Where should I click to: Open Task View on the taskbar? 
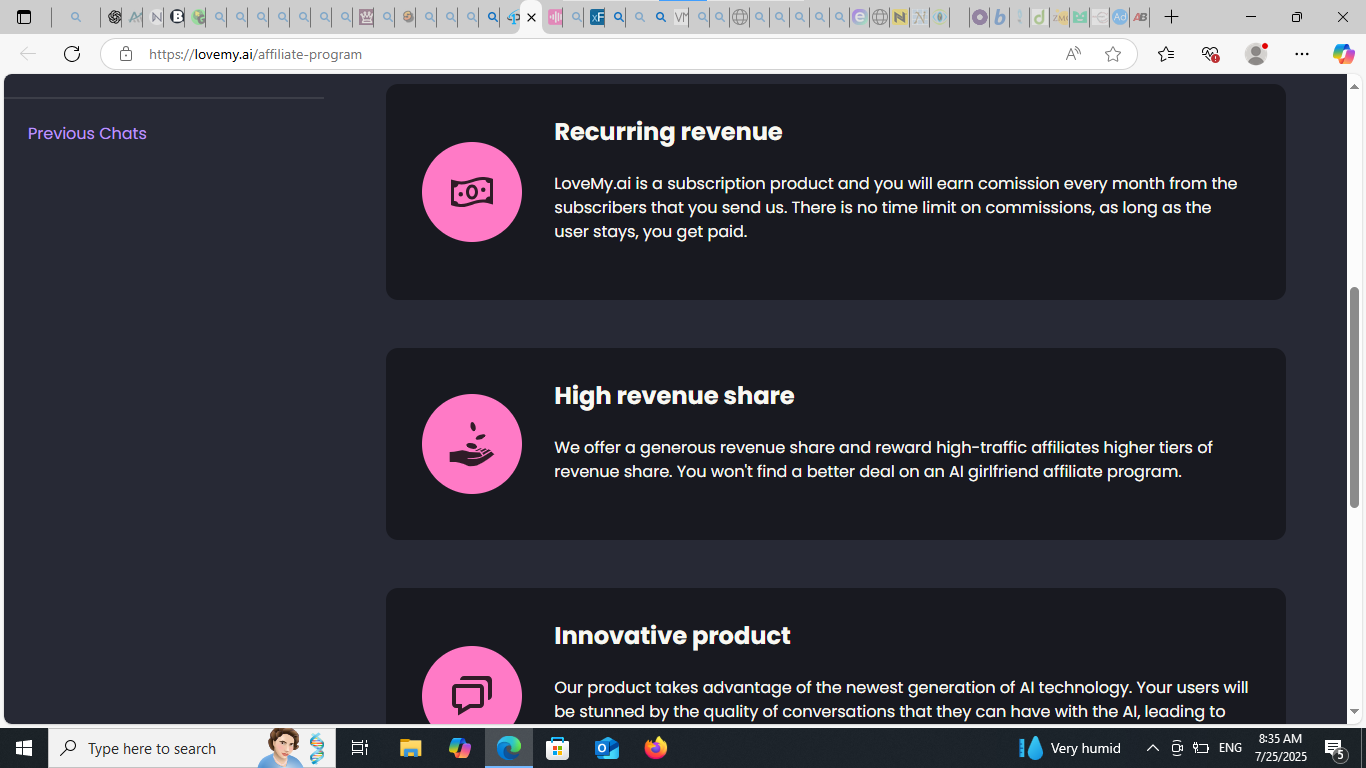tap(360, 748)
